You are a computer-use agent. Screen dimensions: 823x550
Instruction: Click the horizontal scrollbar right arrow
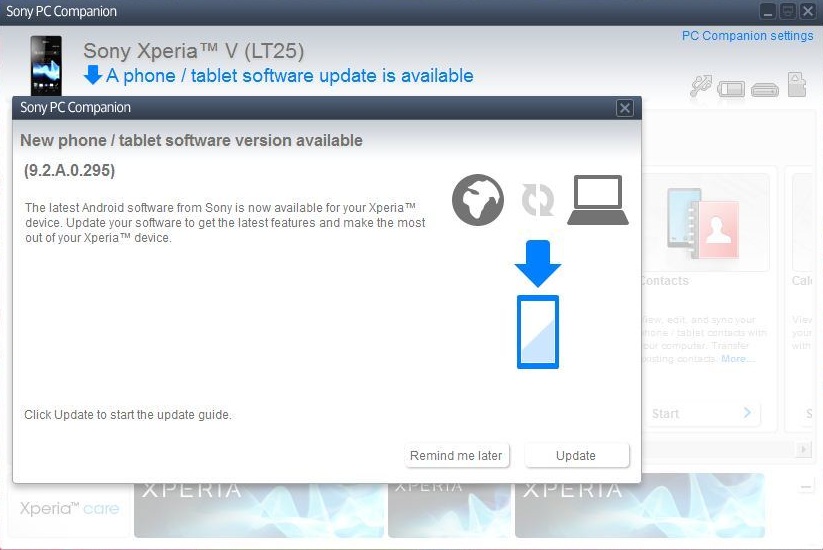tap(803, 449)
